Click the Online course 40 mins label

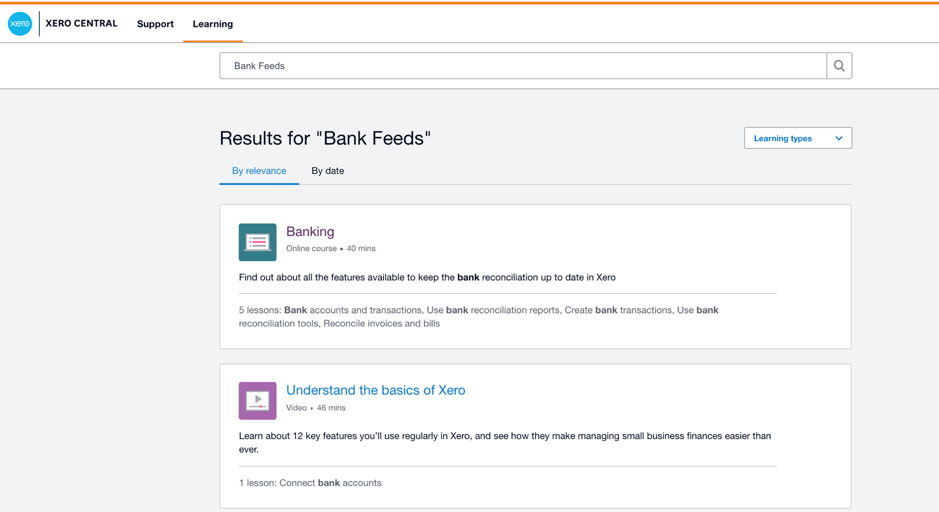coord(331,249)
